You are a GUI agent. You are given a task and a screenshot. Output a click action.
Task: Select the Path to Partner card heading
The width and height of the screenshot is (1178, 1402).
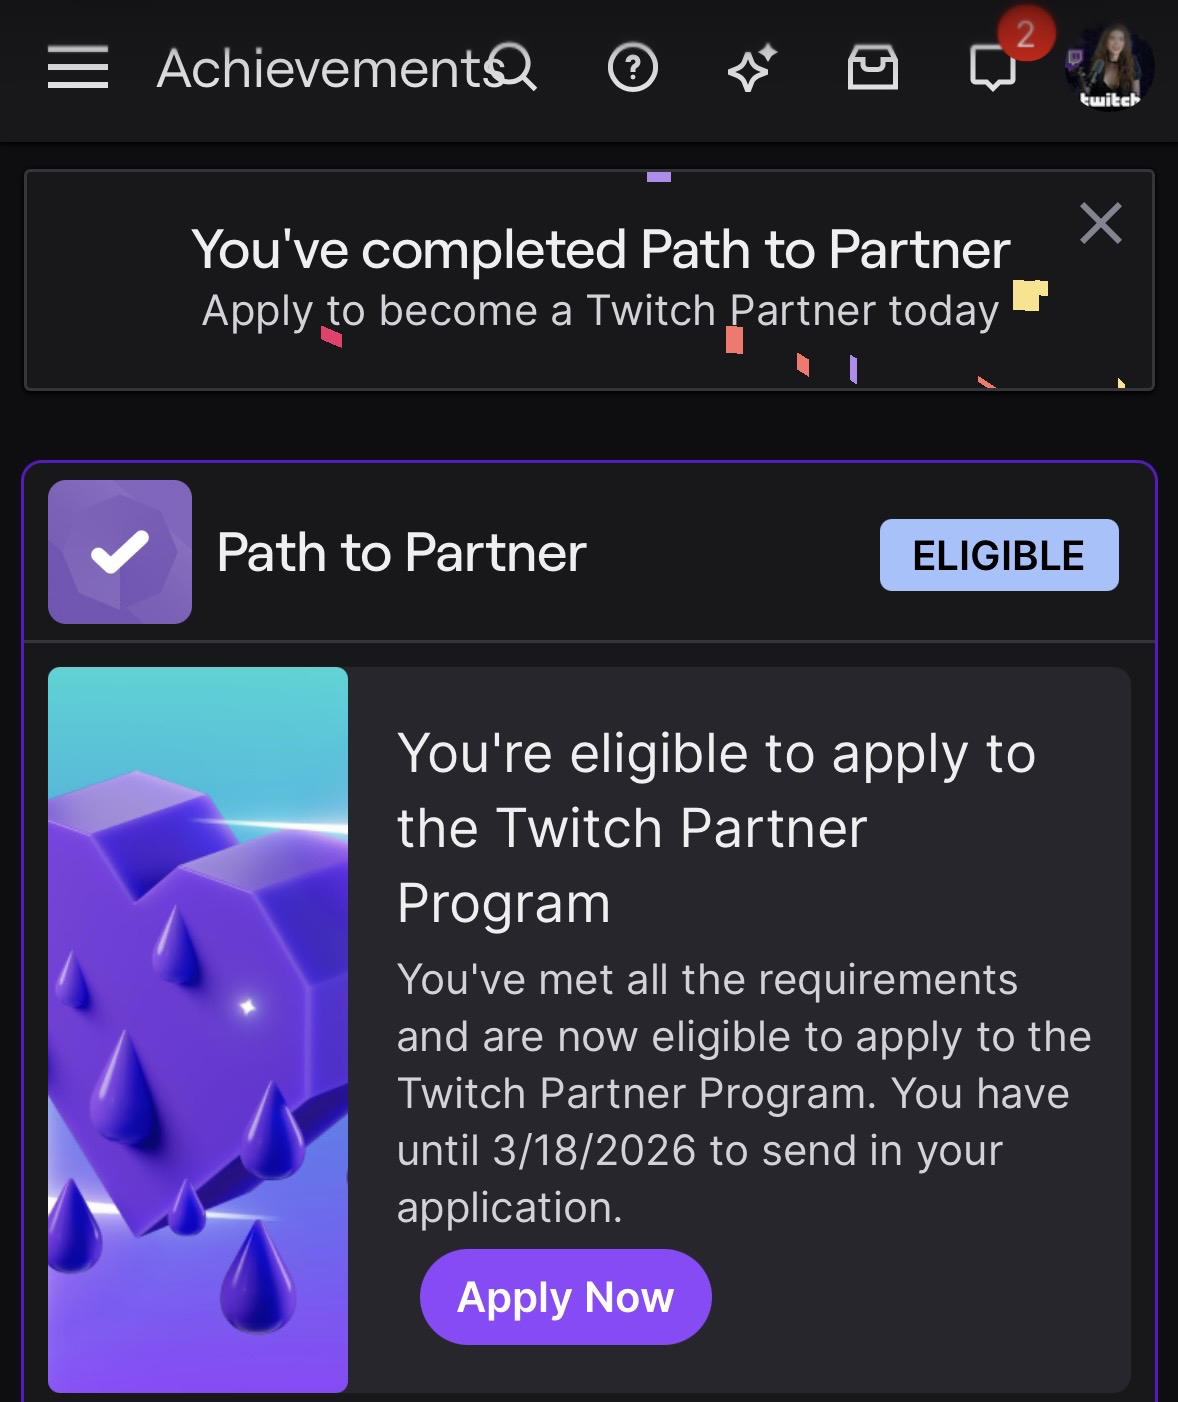[x=401, y=553]
